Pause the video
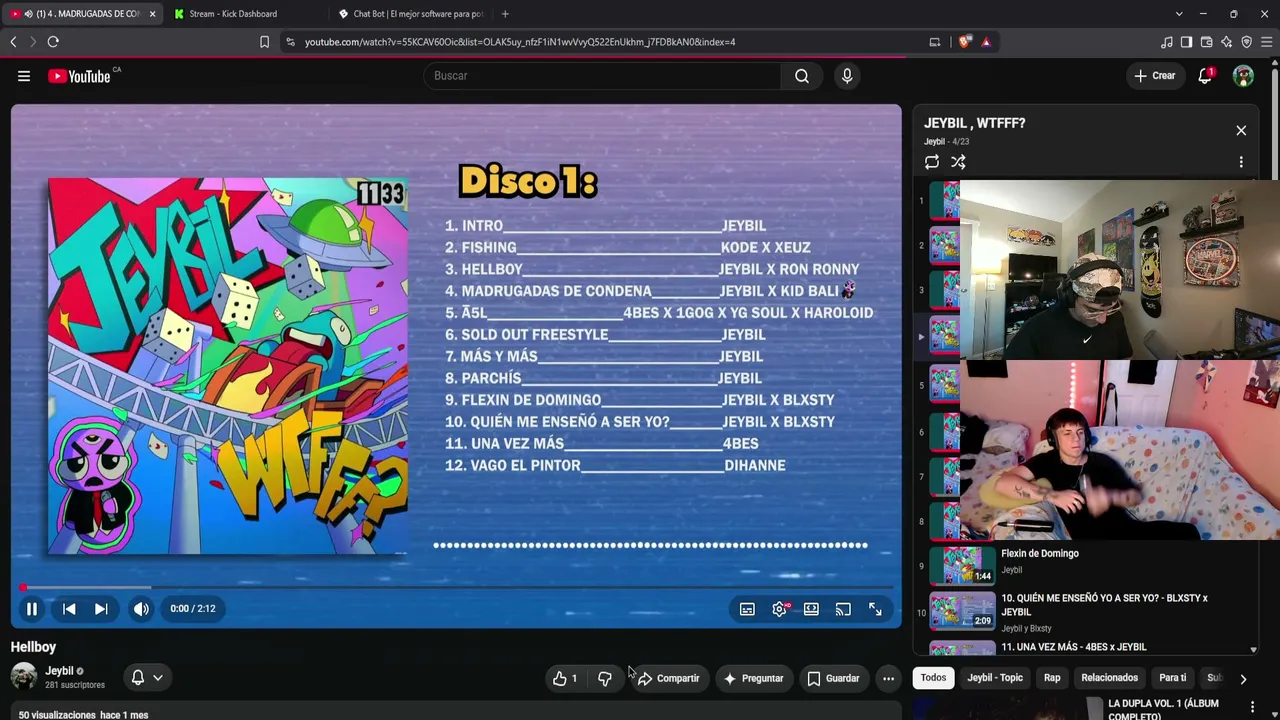The image size is (1280, 720). coord(32,609)
